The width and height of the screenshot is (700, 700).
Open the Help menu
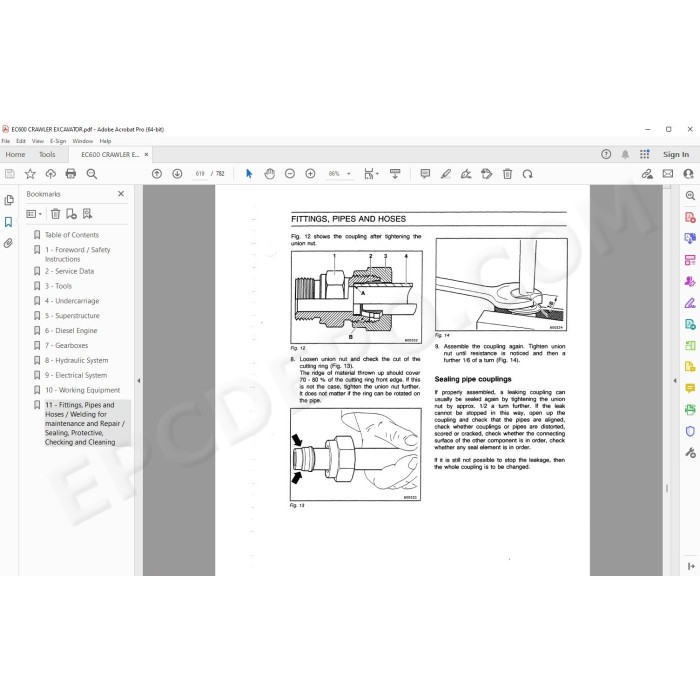pos(105,141)
